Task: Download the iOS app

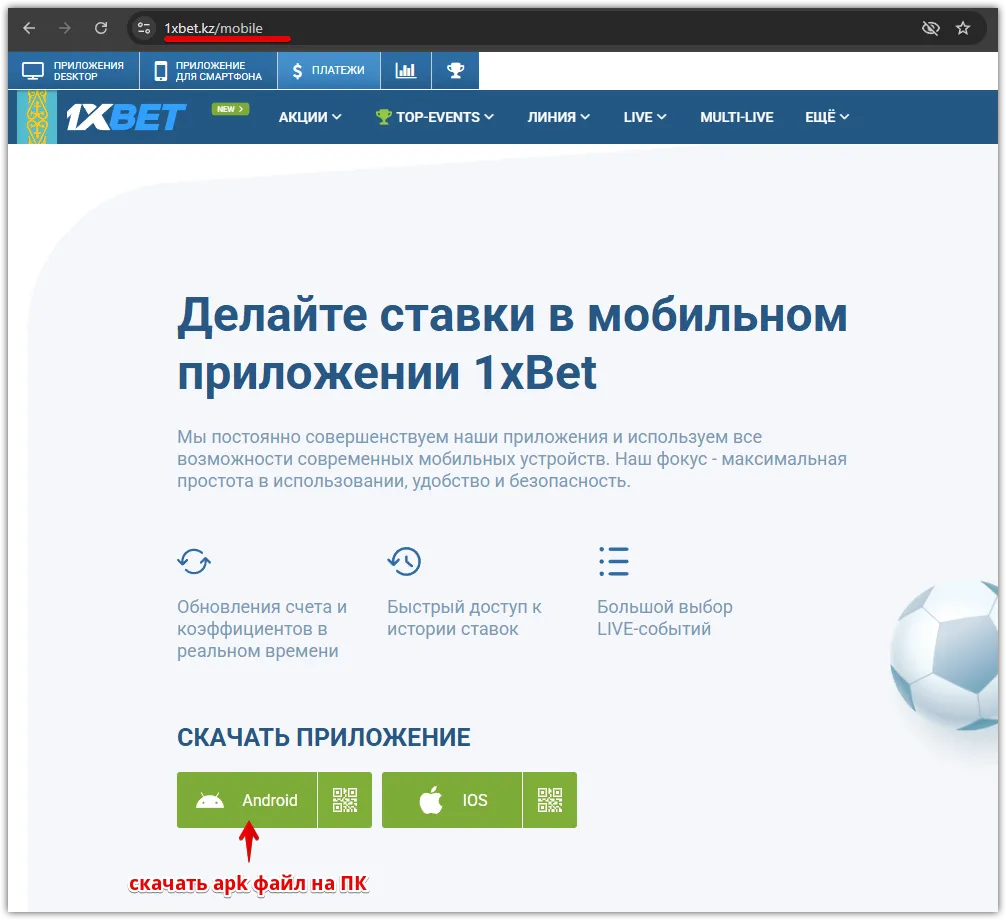Action: [452, 800]
